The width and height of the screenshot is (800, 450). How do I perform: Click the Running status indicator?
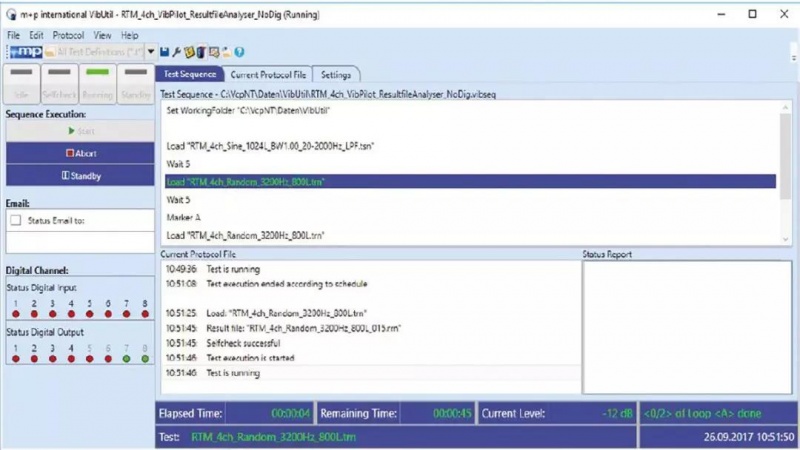click(x=97, y=84)
